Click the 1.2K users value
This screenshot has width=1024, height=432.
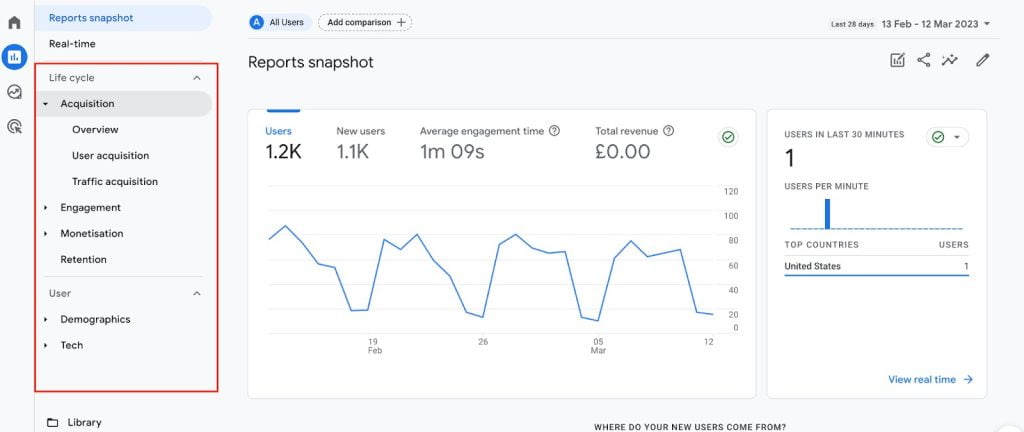(x=283, y=152)
